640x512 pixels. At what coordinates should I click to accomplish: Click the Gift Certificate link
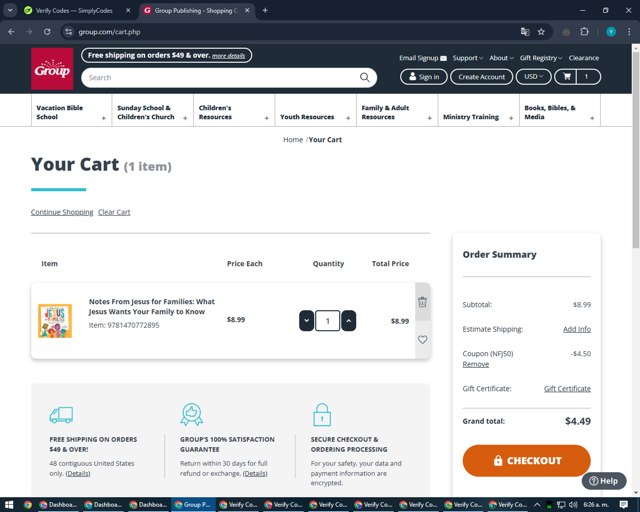click(567, 389)
